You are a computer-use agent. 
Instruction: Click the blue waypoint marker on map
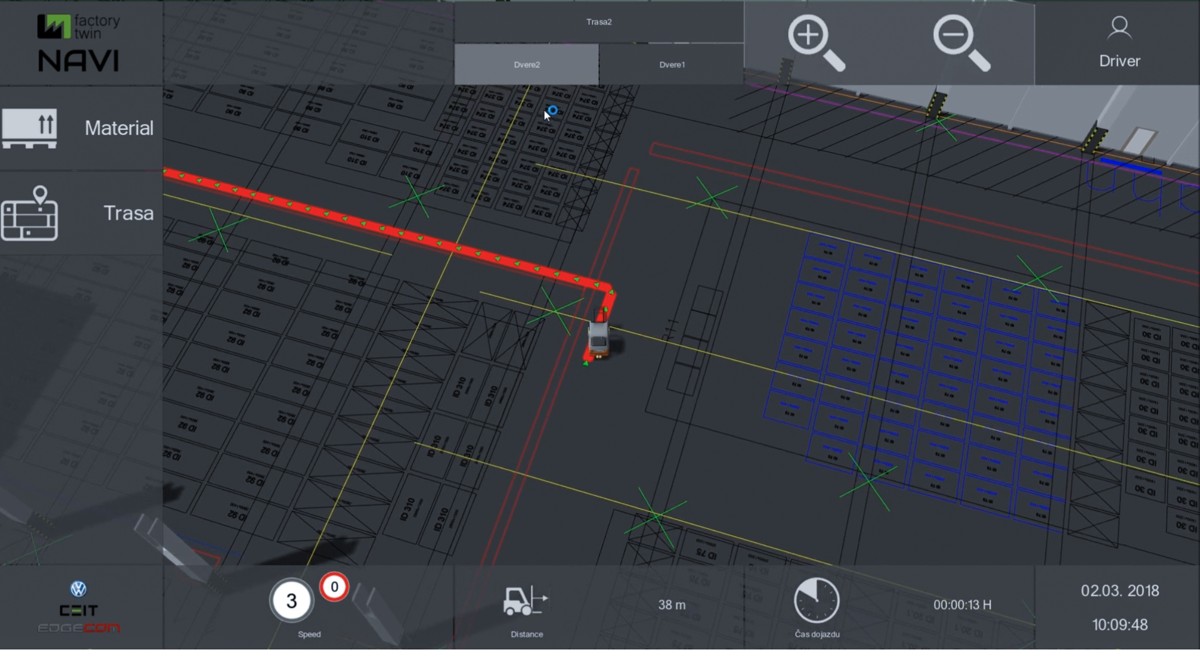tap(553, 111)
